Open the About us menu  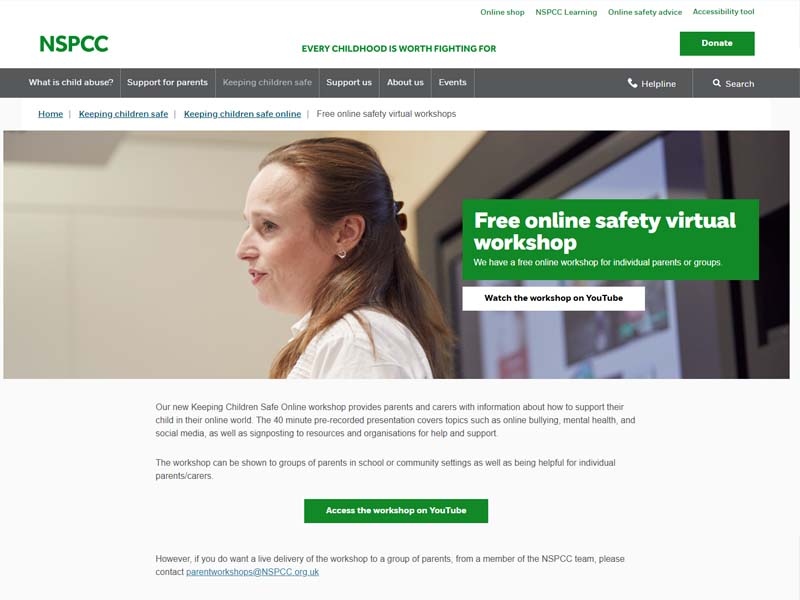(405, 82)
